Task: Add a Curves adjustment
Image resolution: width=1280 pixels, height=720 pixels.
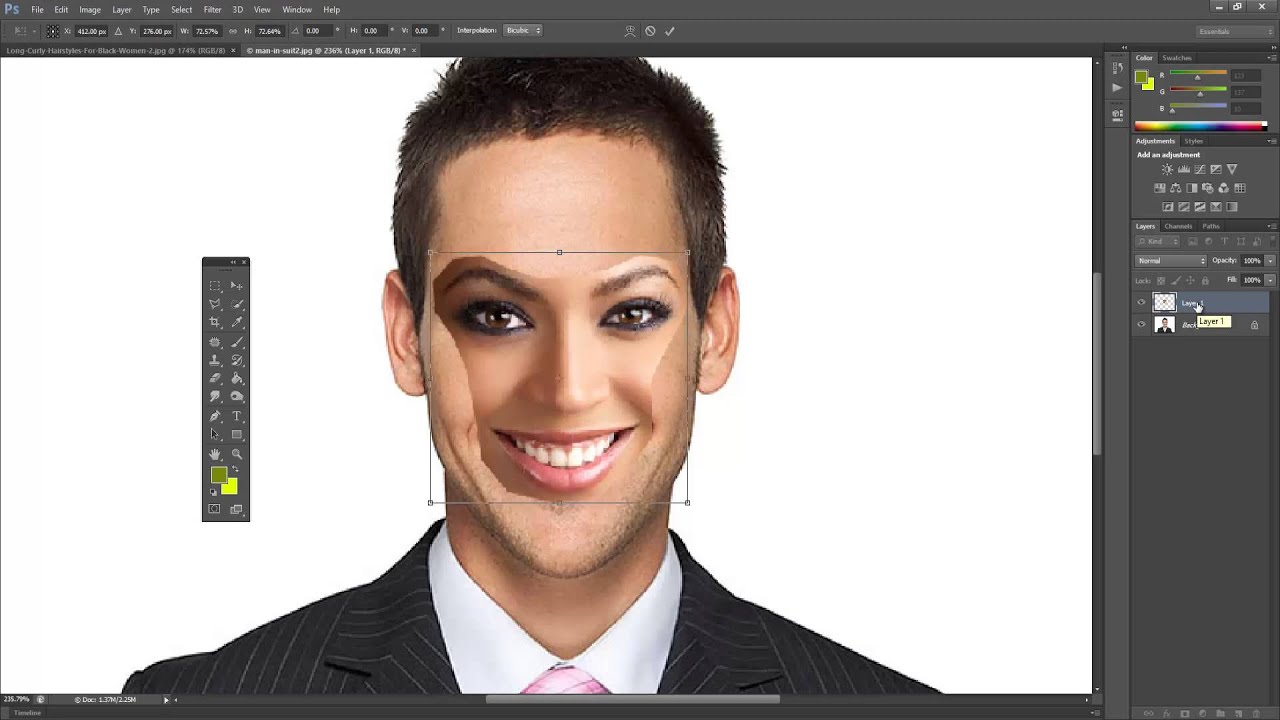Action: pyautogui.click(x=1199, y=169)
